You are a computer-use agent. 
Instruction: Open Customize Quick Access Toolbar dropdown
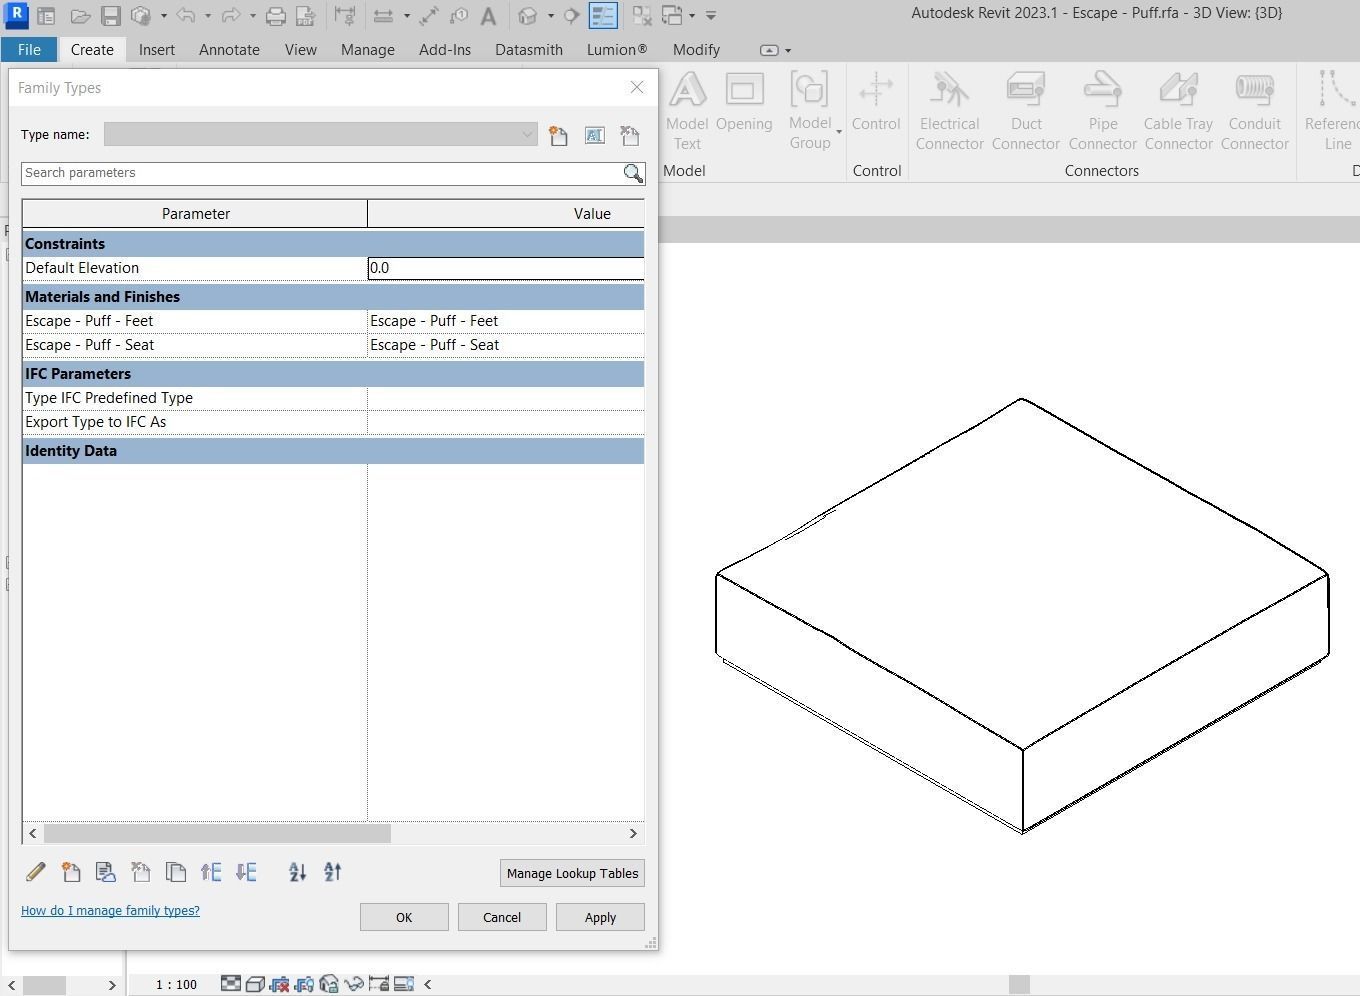click(711, 15)
